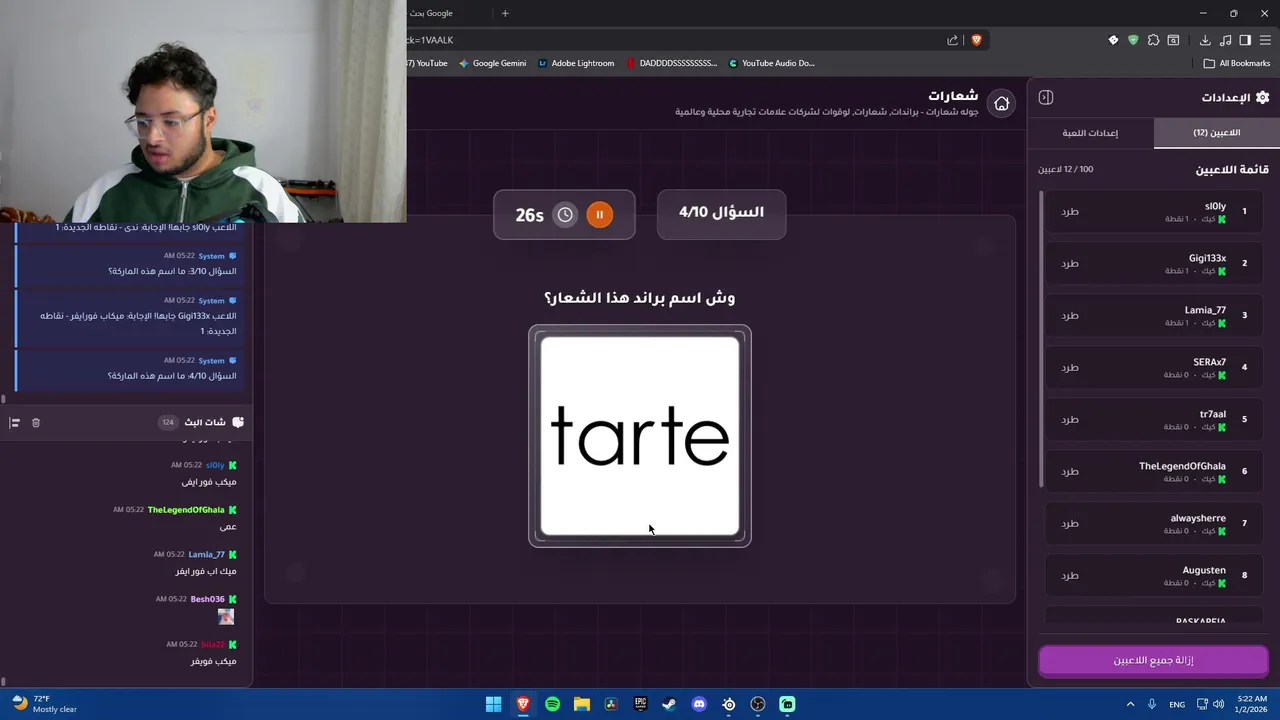This screenshot has height=720, width=1280.
Task: Open the Brave main menu
Action: [x=1266, y=40]
